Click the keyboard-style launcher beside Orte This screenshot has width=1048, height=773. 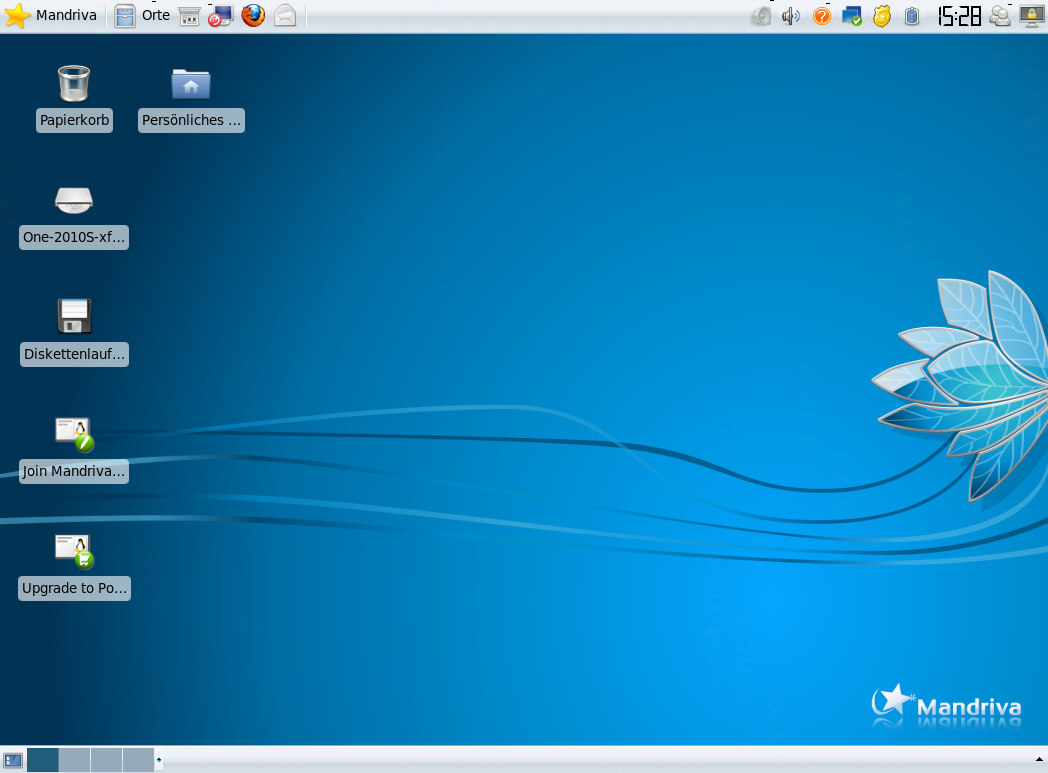tap(189, 16)
